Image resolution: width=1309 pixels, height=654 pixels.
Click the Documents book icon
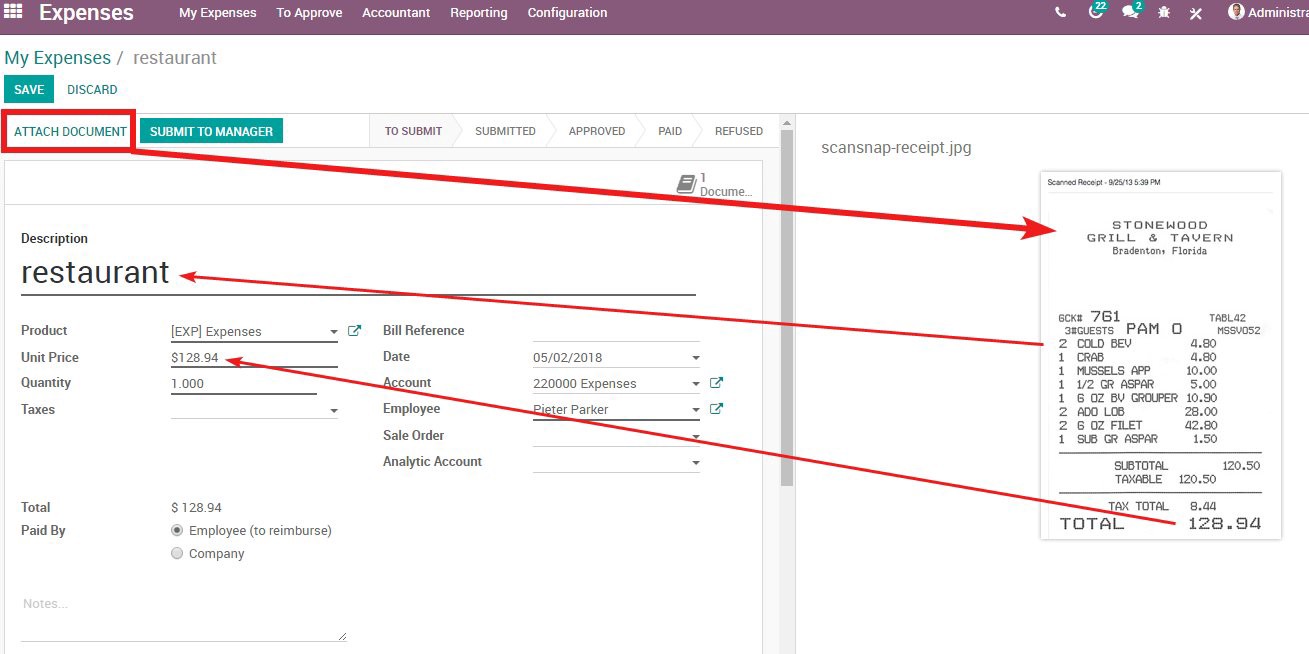pos(686,184)
